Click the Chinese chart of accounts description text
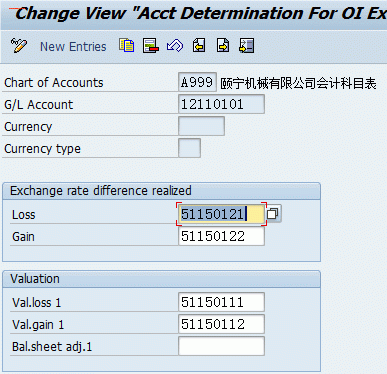 [298, 83]
